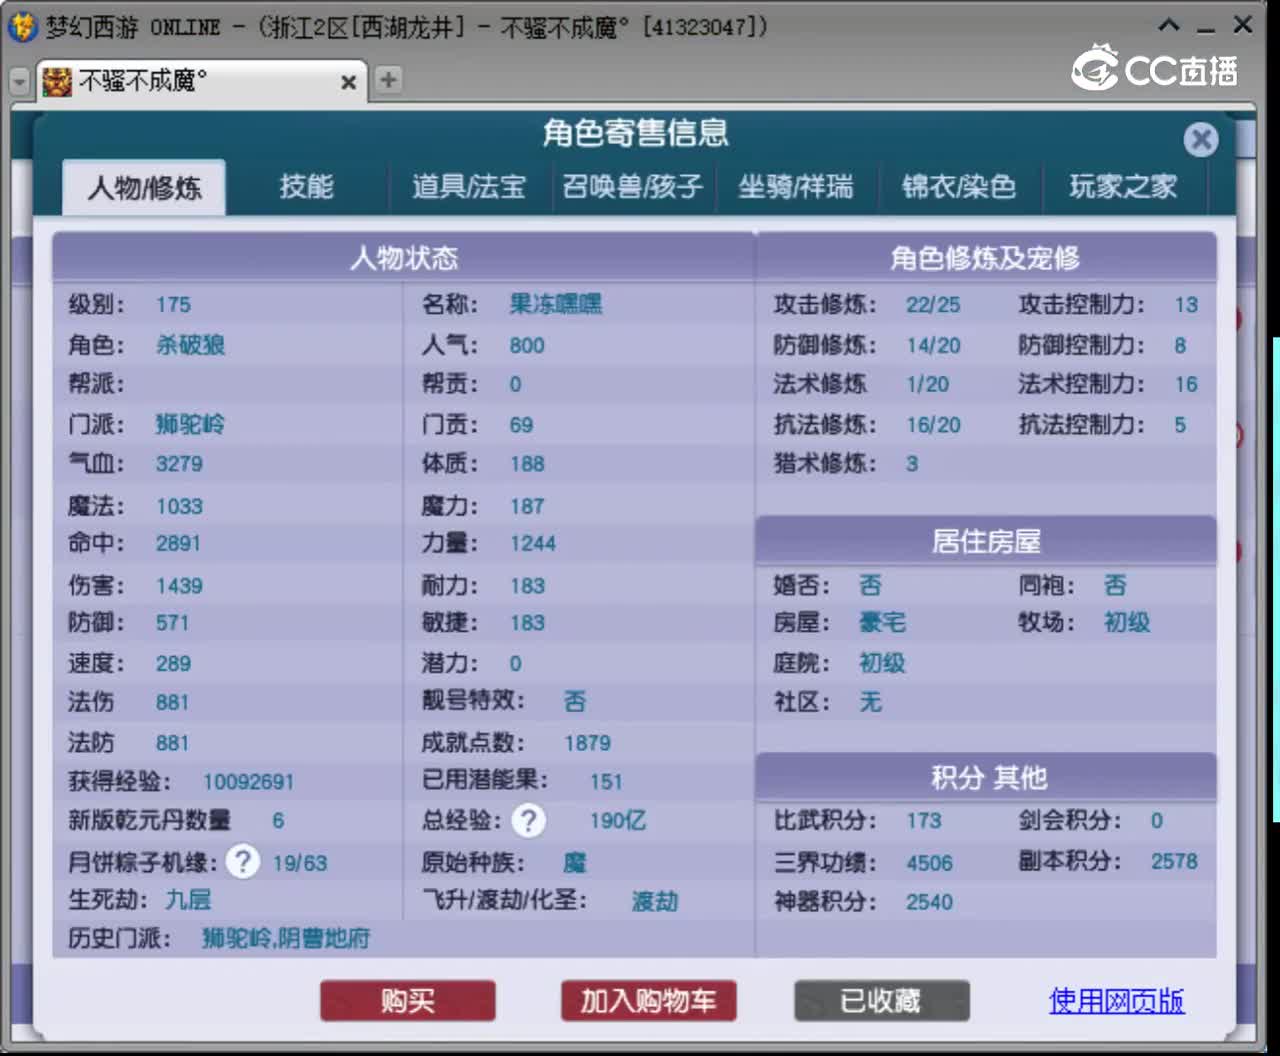Click the 神器积分 value 2540
Screen dimensions: 1280x1056
click(x=929, y=902)
